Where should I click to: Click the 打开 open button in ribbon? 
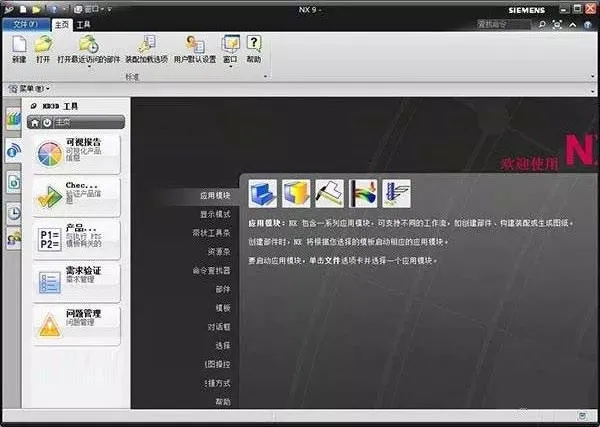(x=43, y=49)
